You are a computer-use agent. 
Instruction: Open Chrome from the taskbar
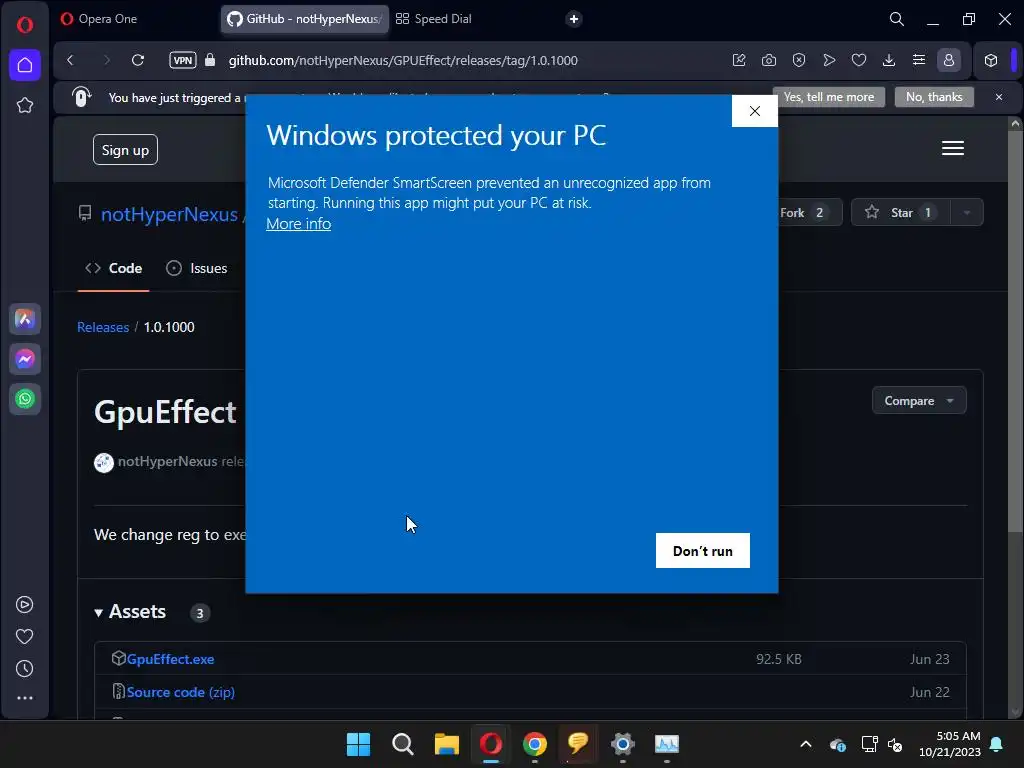click(x=535, y=744)
